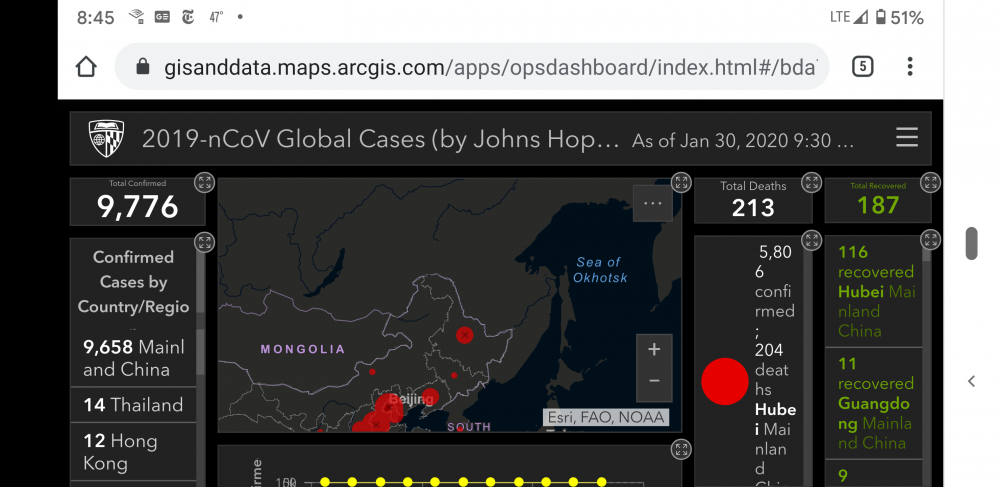Select 9,658 Mainland China row
The height and width of the screenshot is (487, 1000).
pyautogui.click(x=133, y=358)
